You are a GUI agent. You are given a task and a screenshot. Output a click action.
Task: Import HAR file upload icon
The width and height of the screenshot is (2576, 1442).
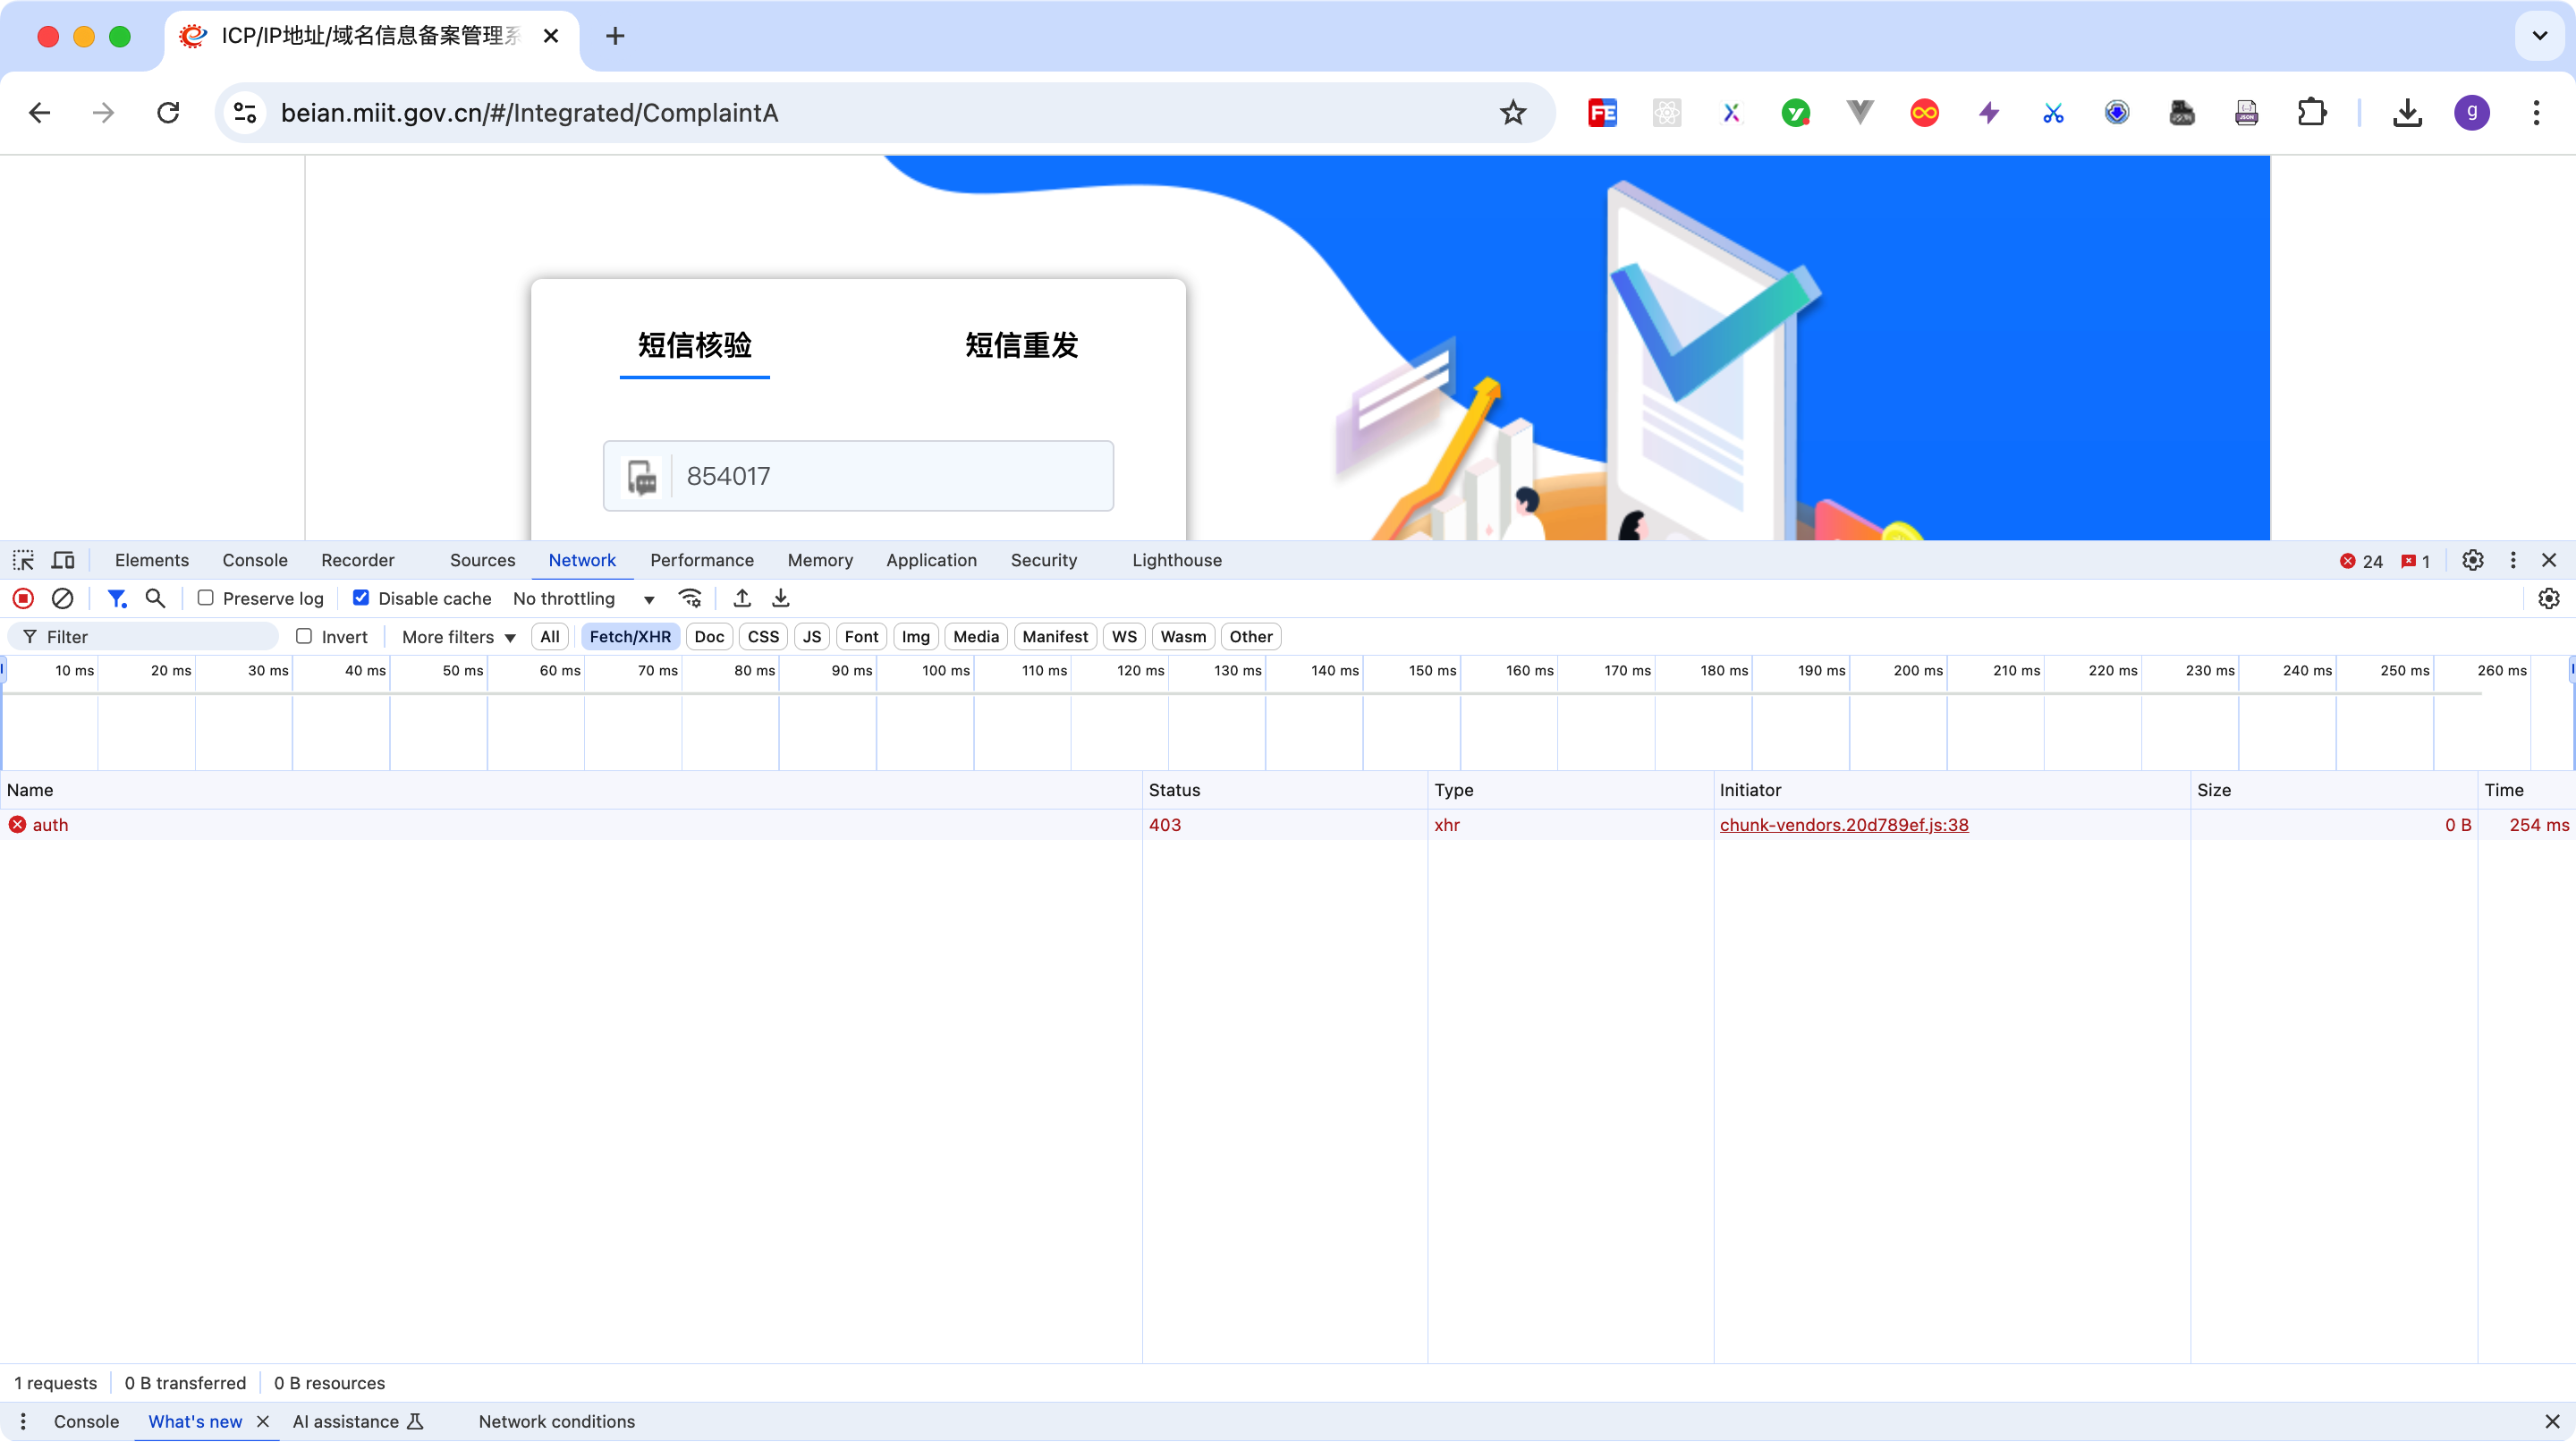coord(742,598)
